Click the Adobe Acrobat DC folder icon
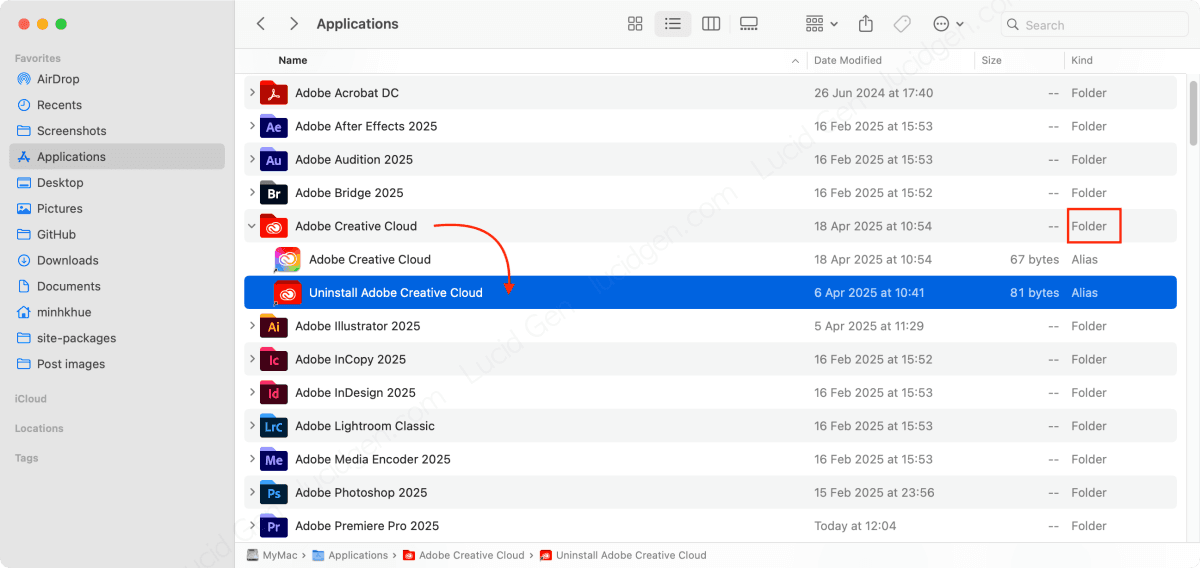 pyautogui.click(x=273, y=93)
